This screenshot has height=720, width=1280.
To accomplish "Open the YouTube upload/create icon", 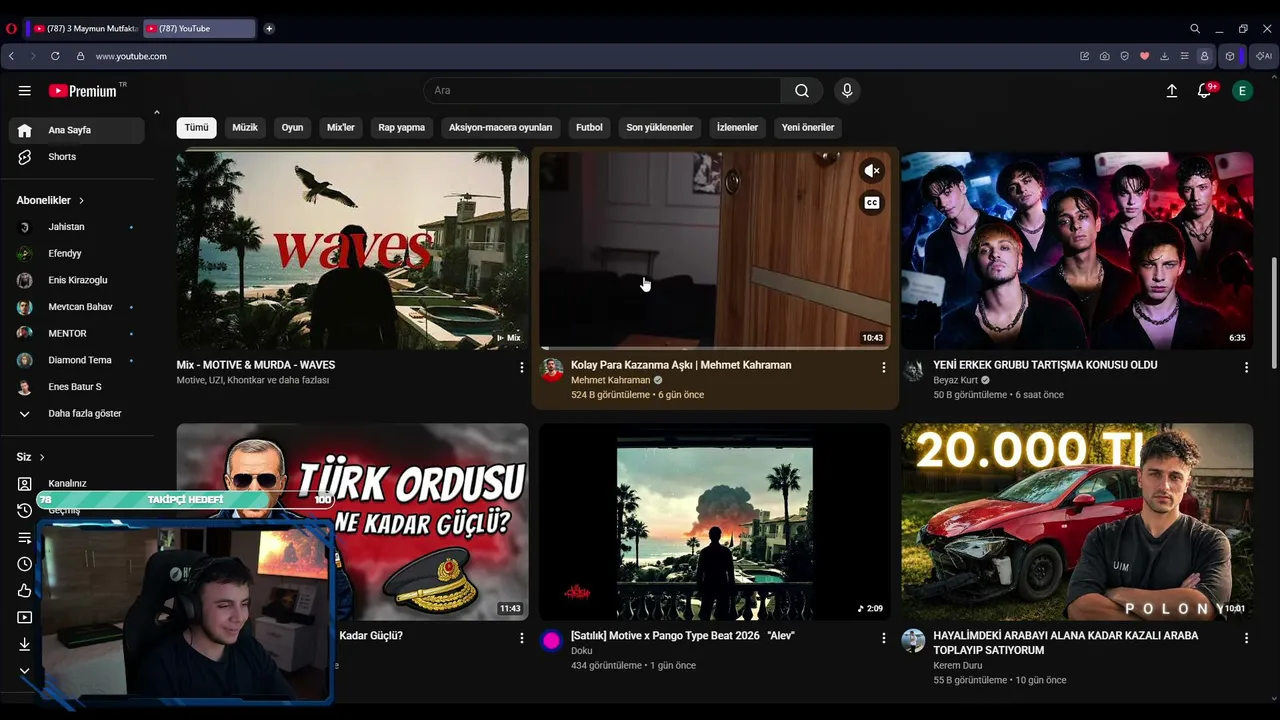I will pyautogui.click(x=1172, y=91).
